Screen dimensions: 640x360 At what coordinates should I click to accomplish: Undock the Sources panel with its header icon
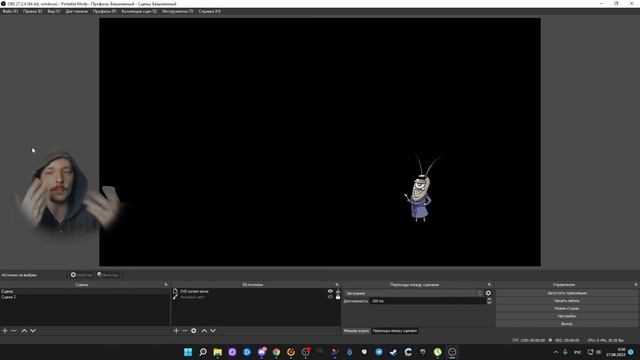337,284
